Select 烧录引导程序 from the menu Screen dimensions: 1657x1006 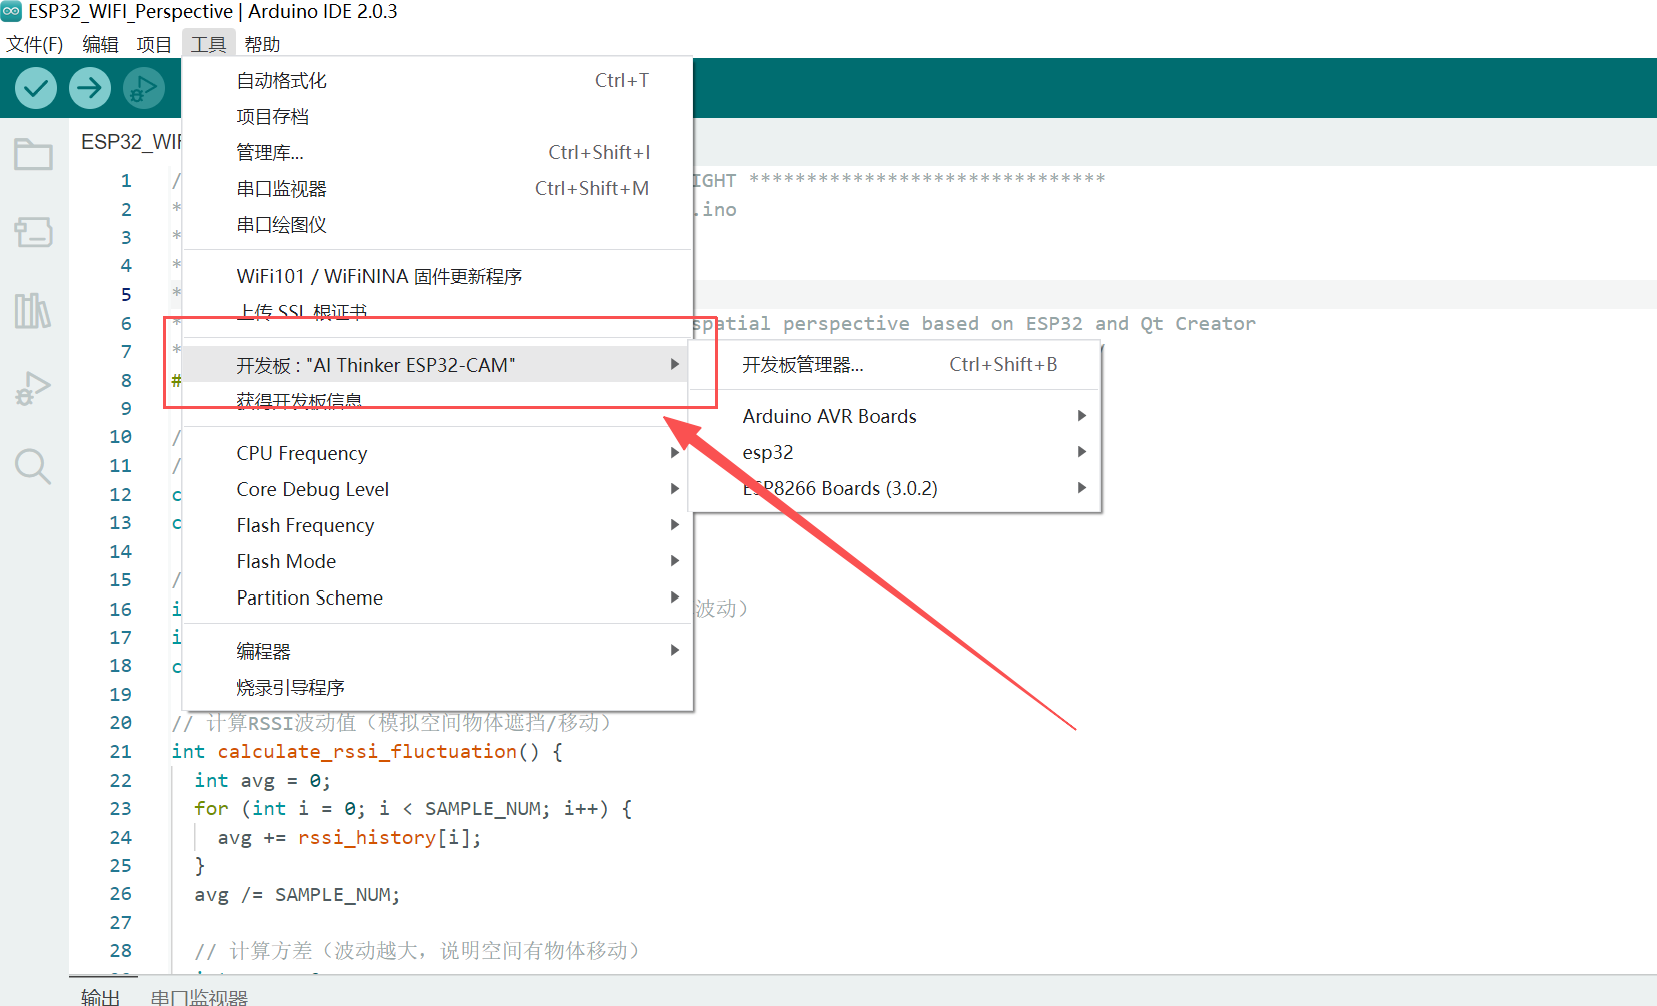[x=438, y=687]
